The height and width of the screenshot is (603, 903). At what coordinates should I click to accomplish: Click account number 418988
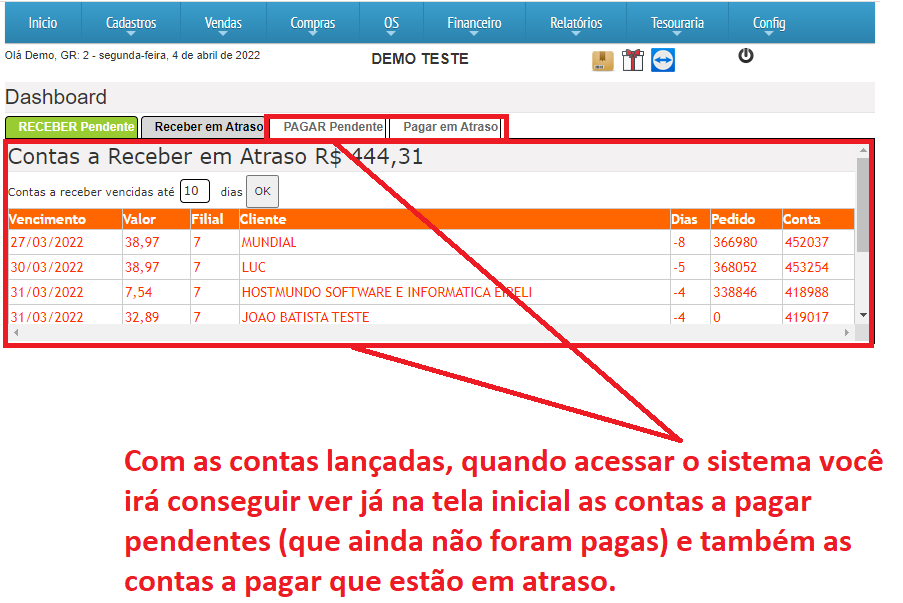click(807, 292)
